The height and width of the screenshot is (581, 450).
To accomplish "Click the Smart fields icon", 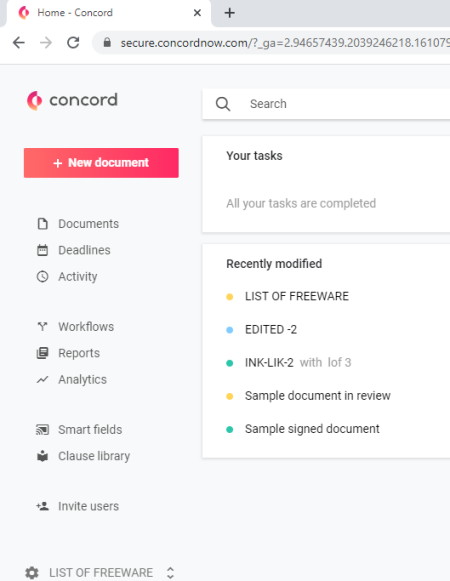I will (43, 429).
